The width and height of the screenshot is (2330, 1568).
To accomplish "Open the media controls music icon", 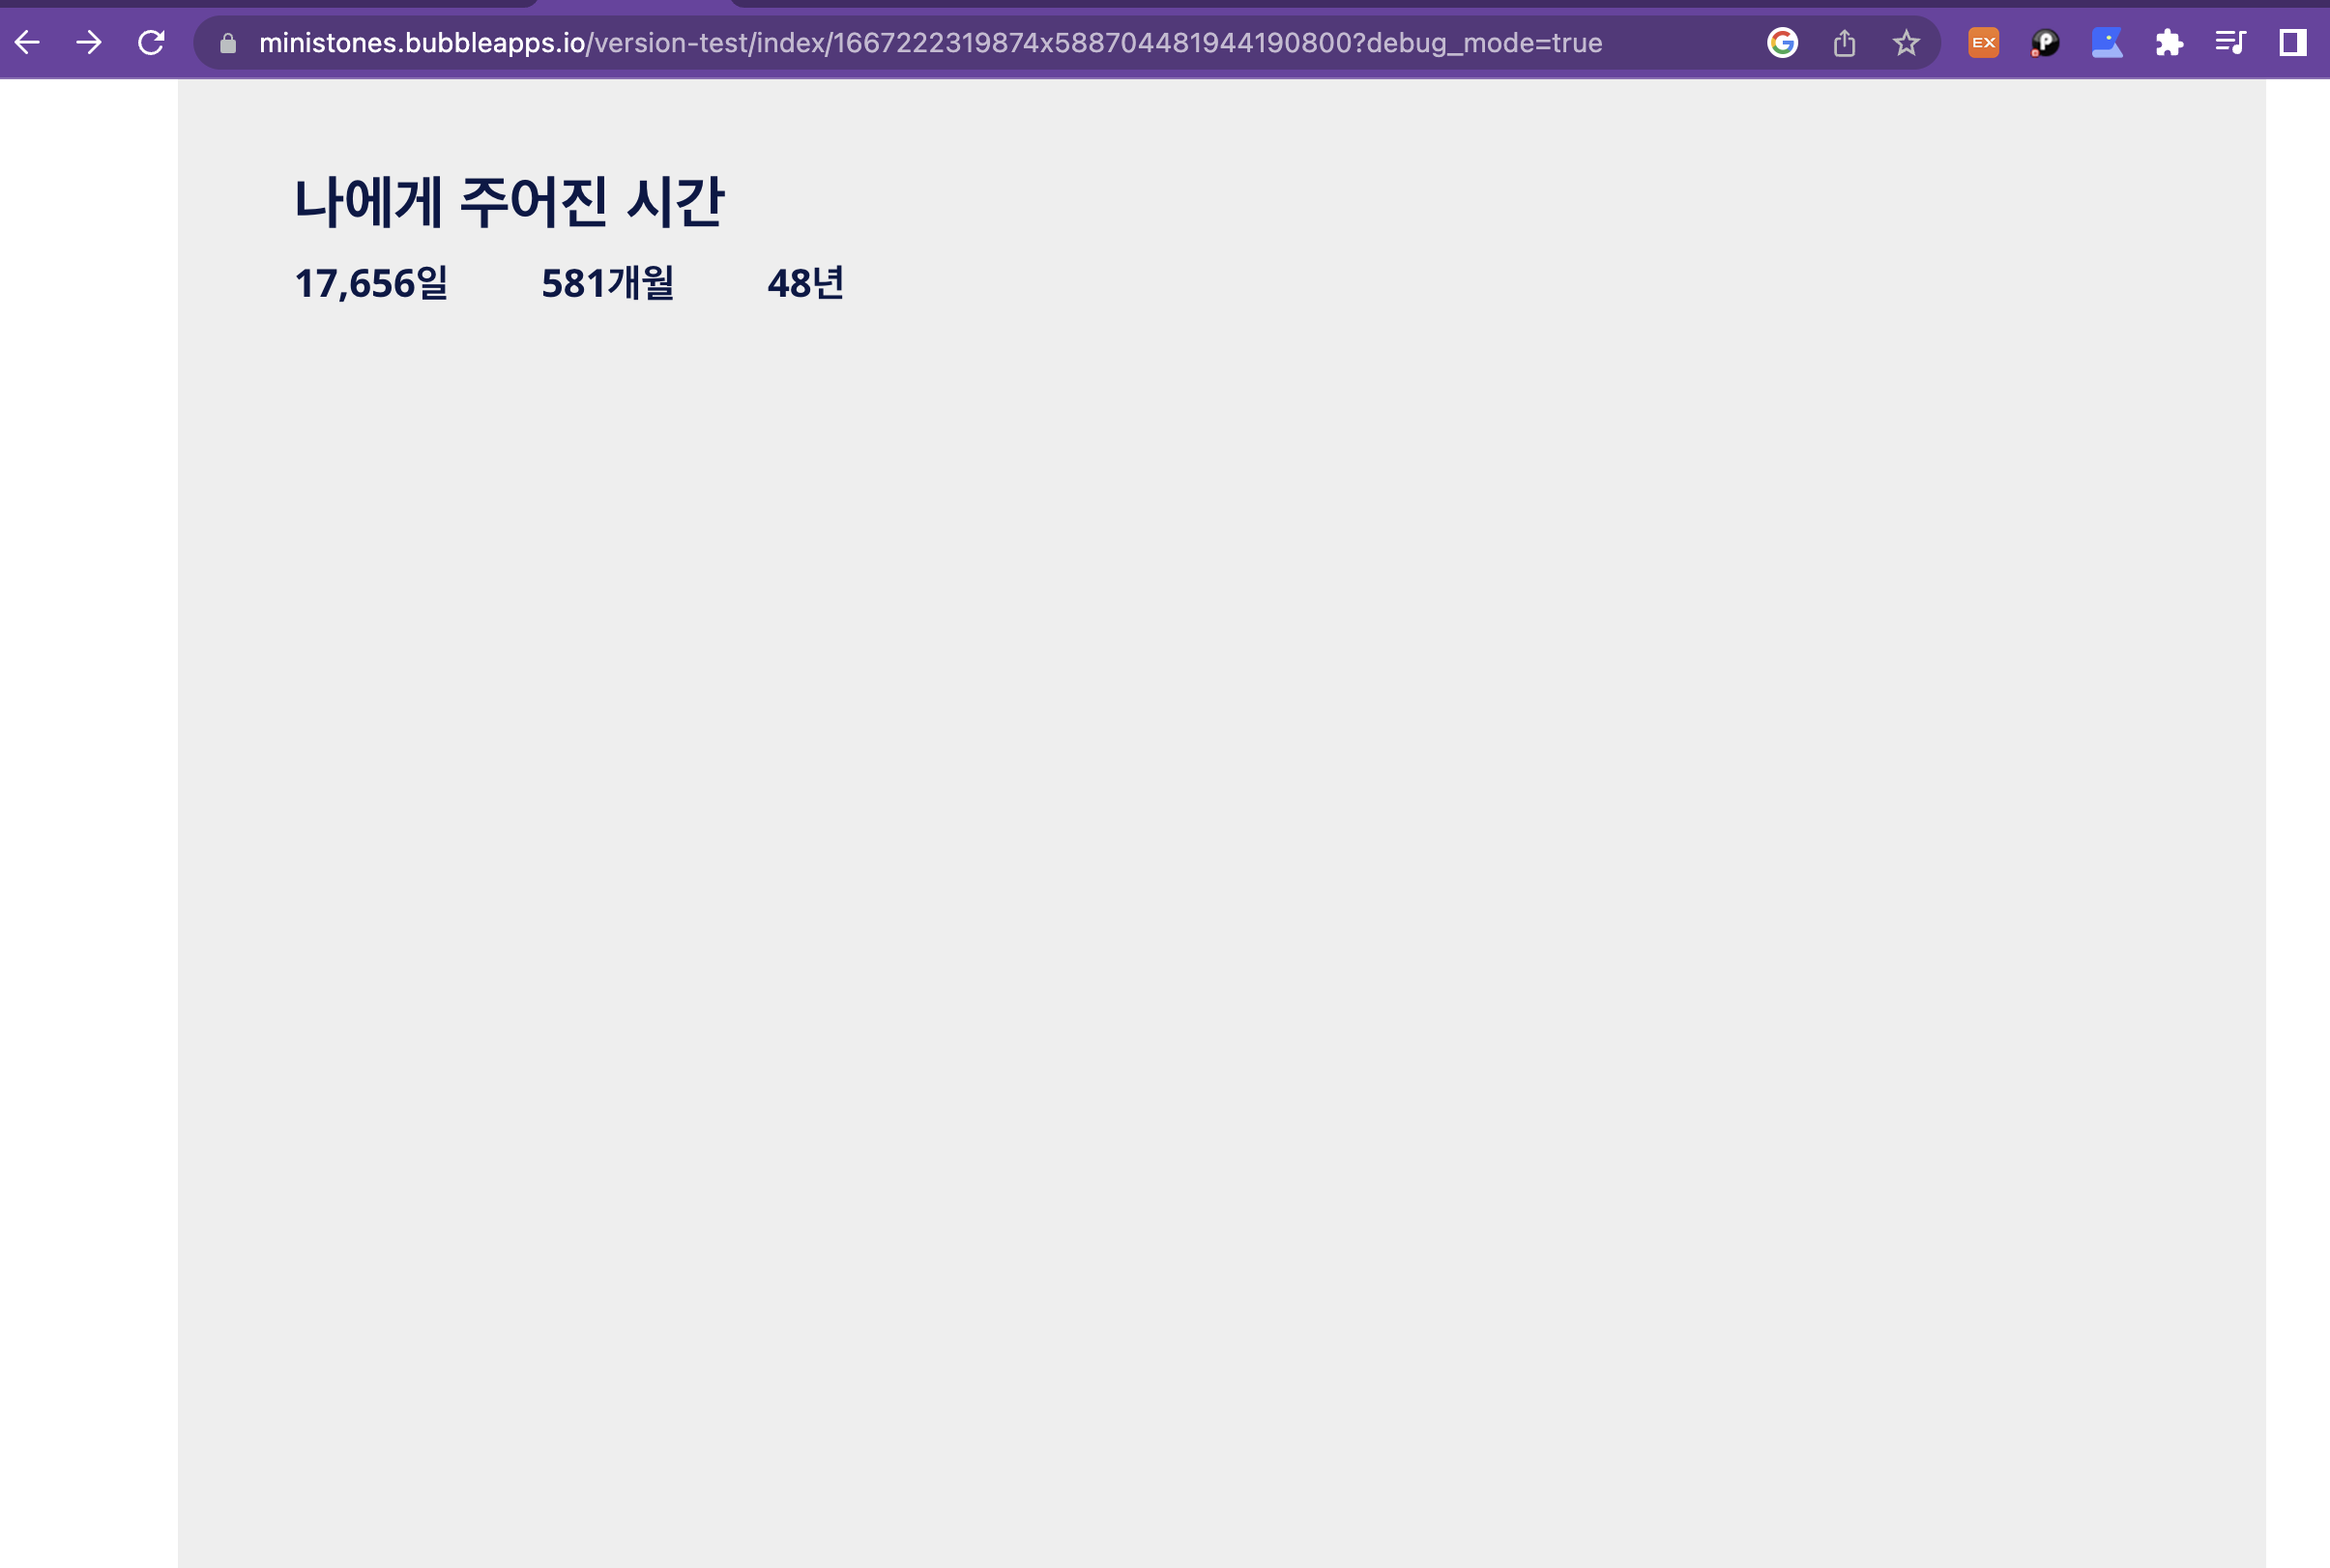I will coord(2231,42).
